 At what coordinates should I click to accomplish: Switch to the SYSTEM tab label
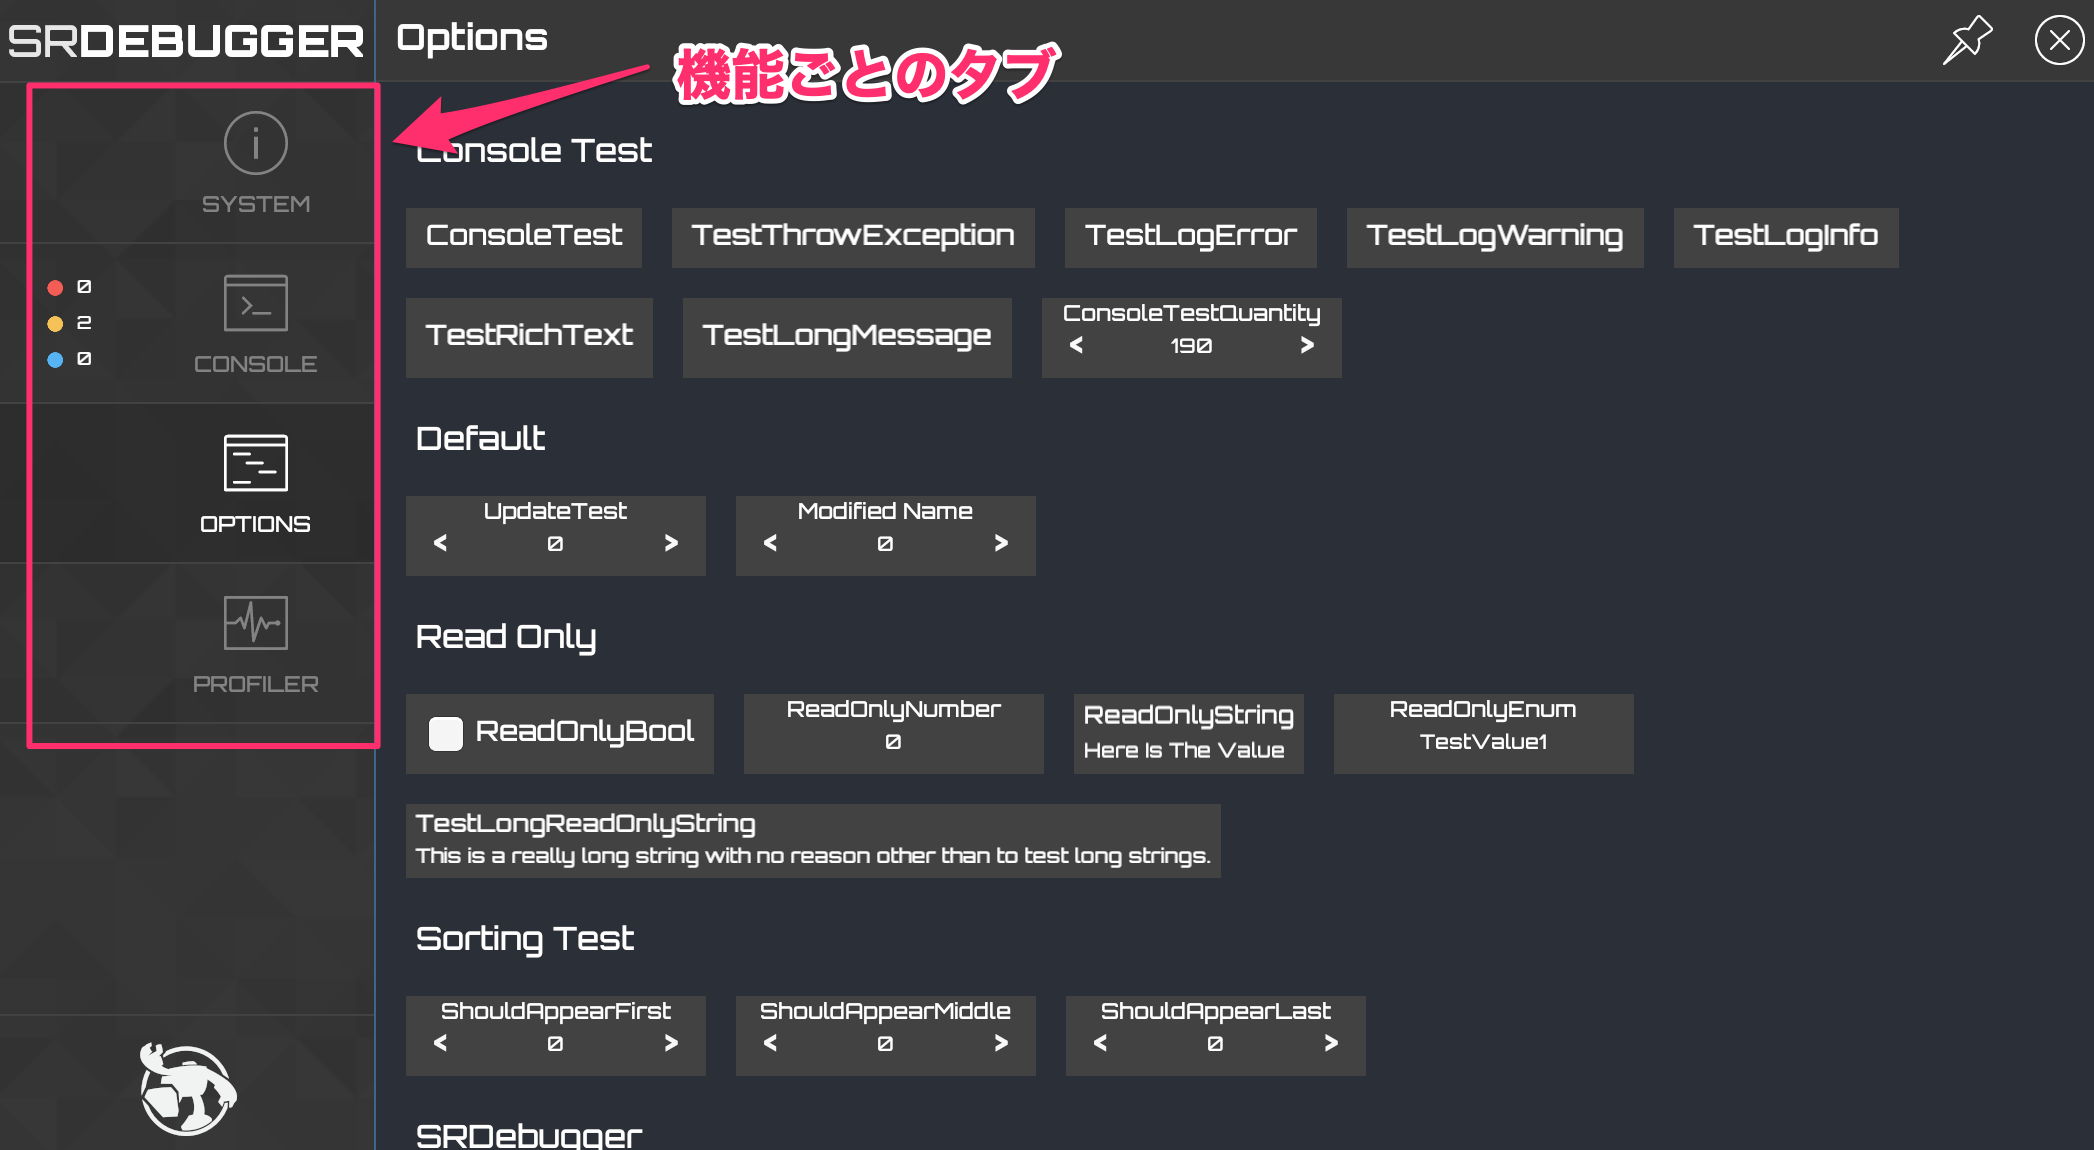256,204
